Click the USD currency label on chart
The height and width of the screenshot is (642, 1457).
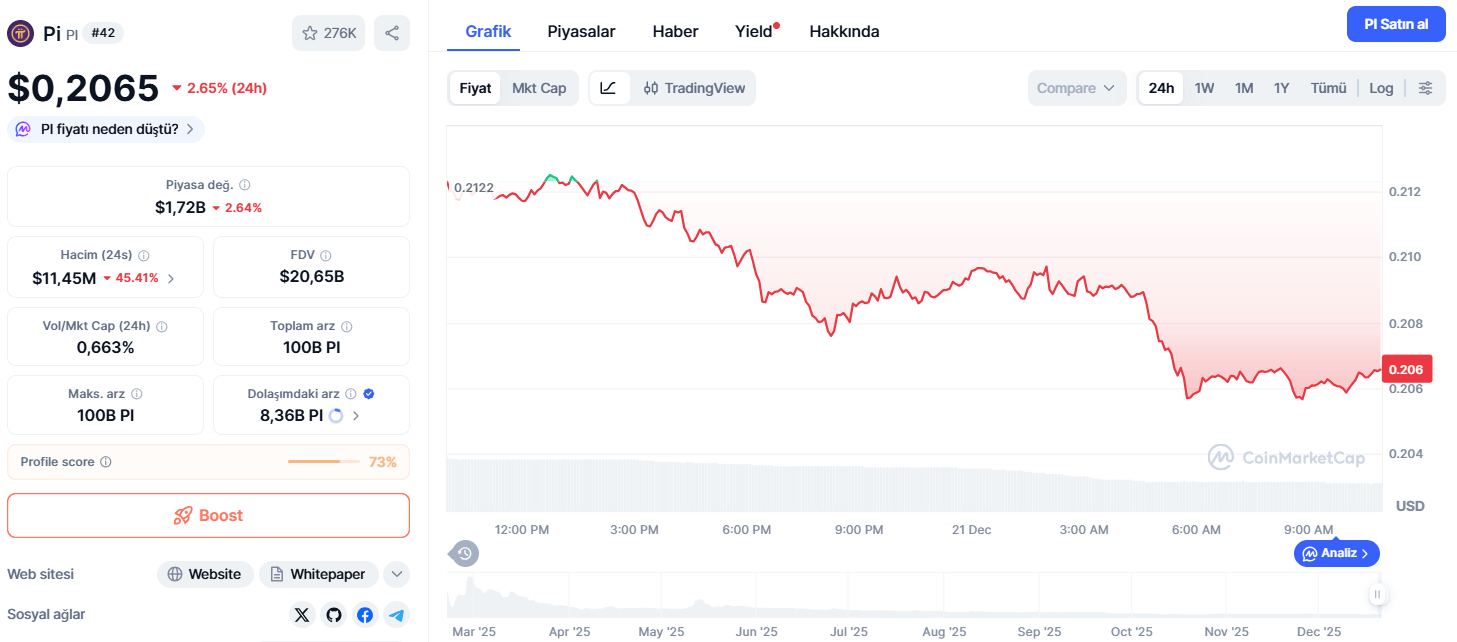1410,506
